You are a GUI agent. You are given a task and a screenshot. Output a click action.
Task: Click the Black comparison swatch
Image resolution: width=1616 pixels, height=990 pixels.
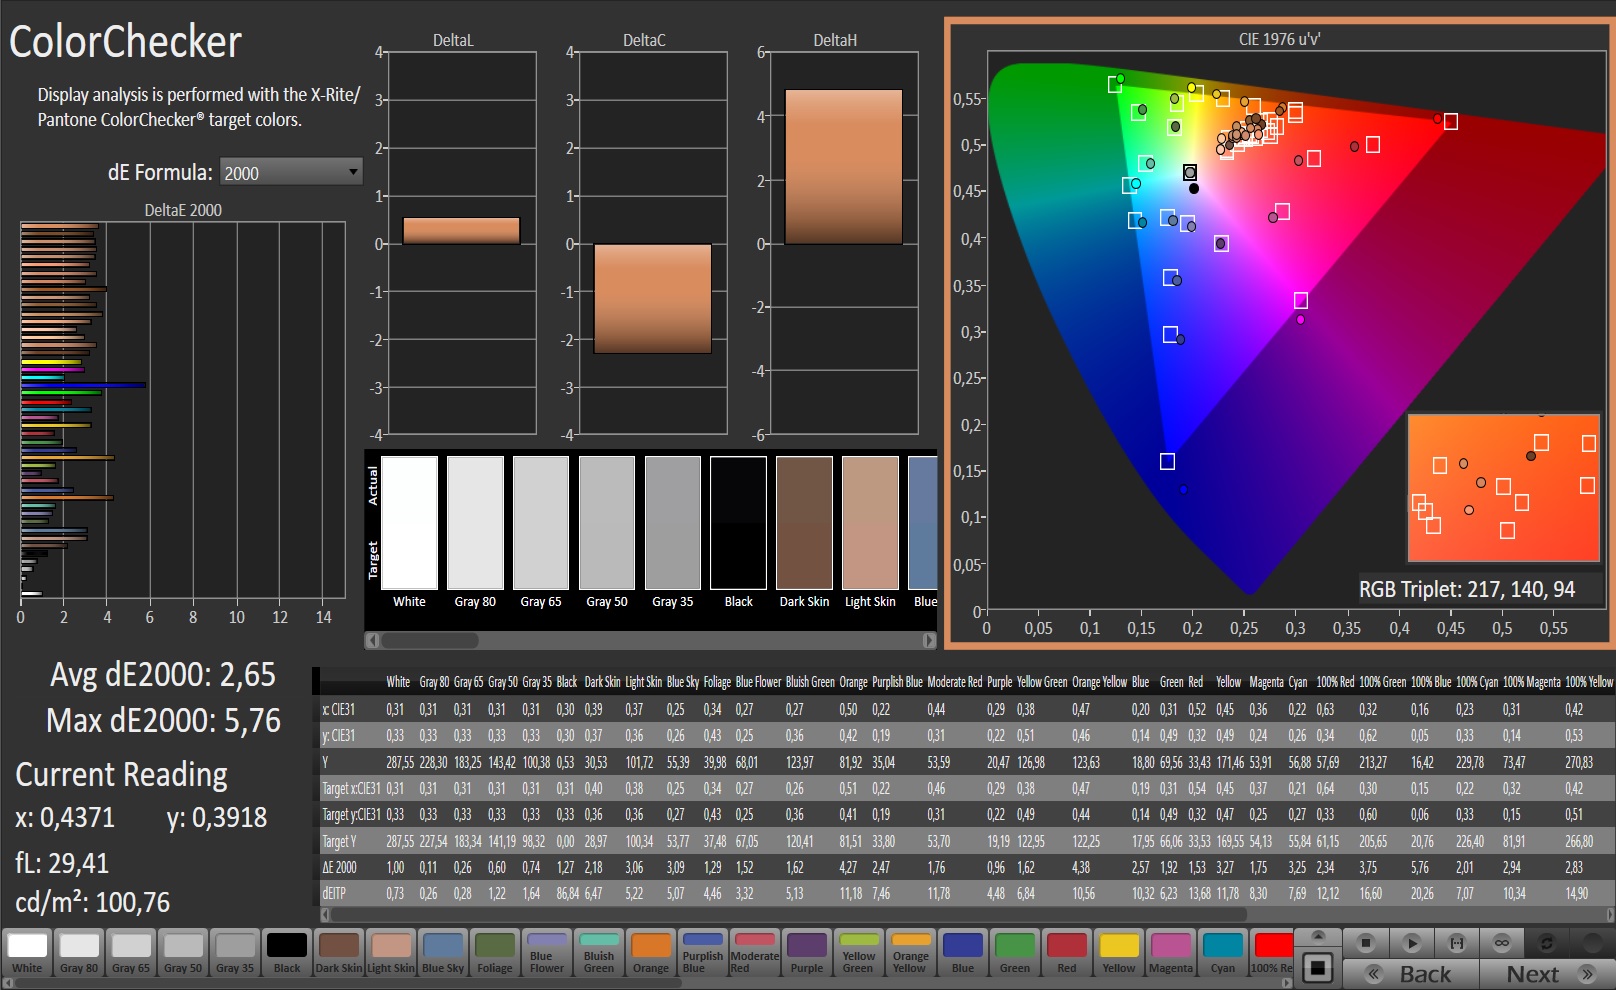[x=739, y=523]
